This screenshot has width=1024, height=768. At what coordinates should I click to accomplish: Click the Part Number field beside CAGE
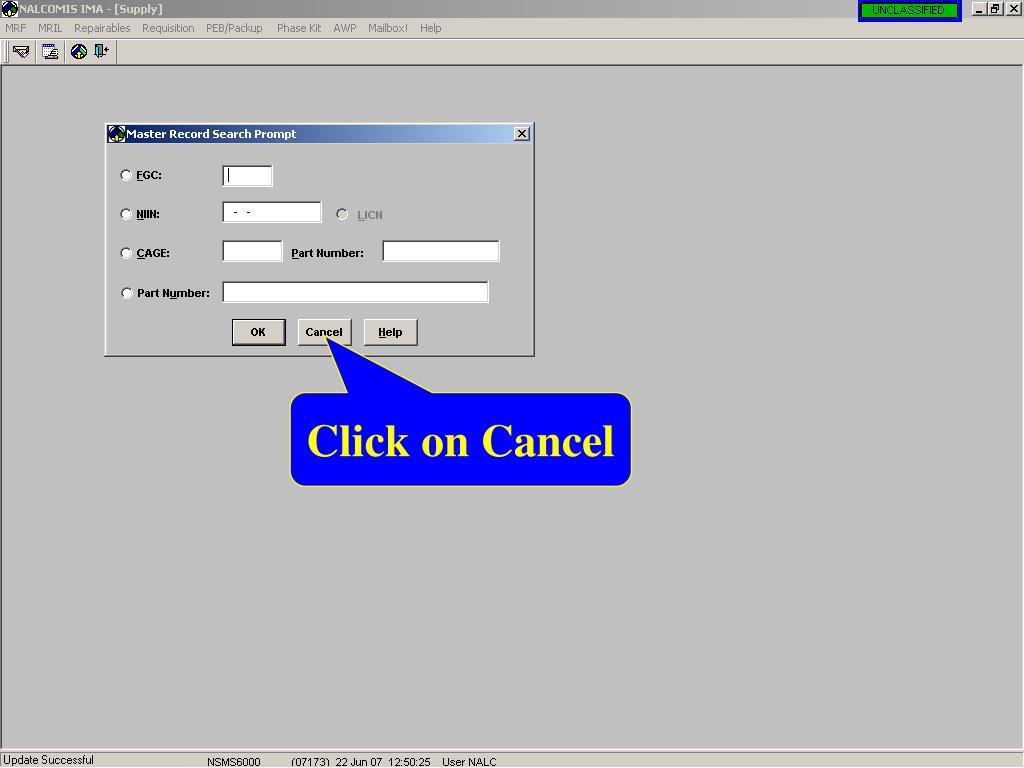[x=441, y=251]
